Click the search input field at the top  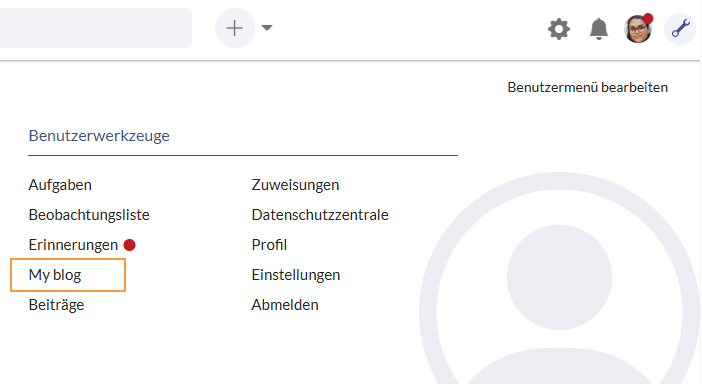[x=96, y=28]
